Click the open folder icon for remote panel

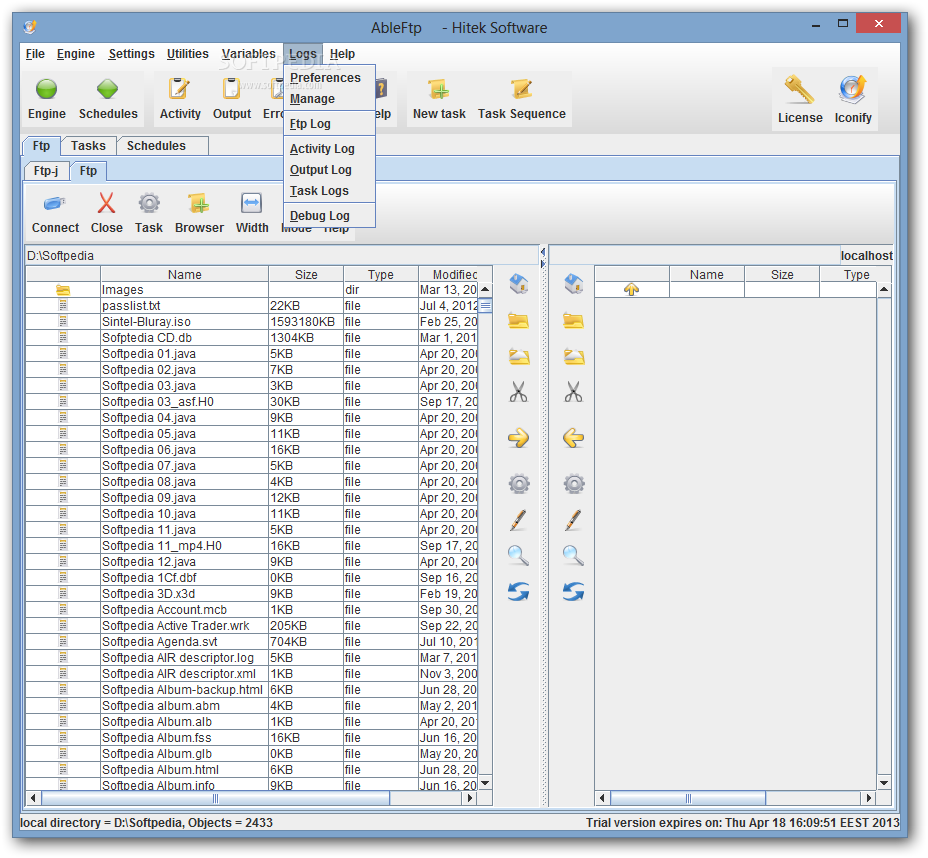click(x=573, y=357)
